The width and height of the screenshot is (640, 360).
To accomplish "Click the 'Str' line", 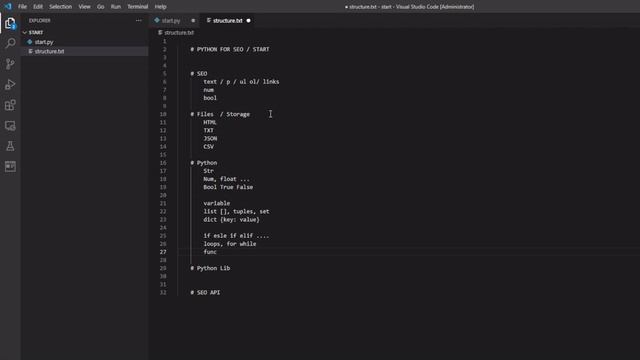I will (209, 171).
